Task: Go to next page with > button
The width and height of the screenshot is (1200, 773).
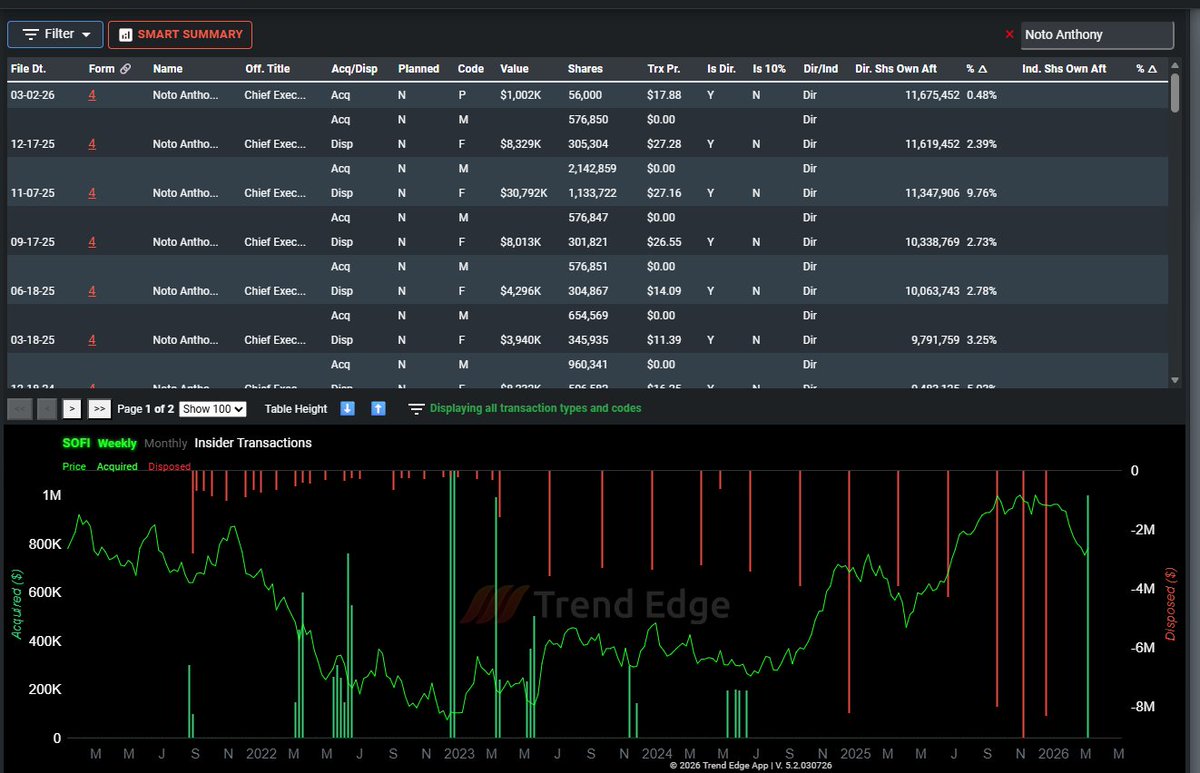Action: (72, 408)
